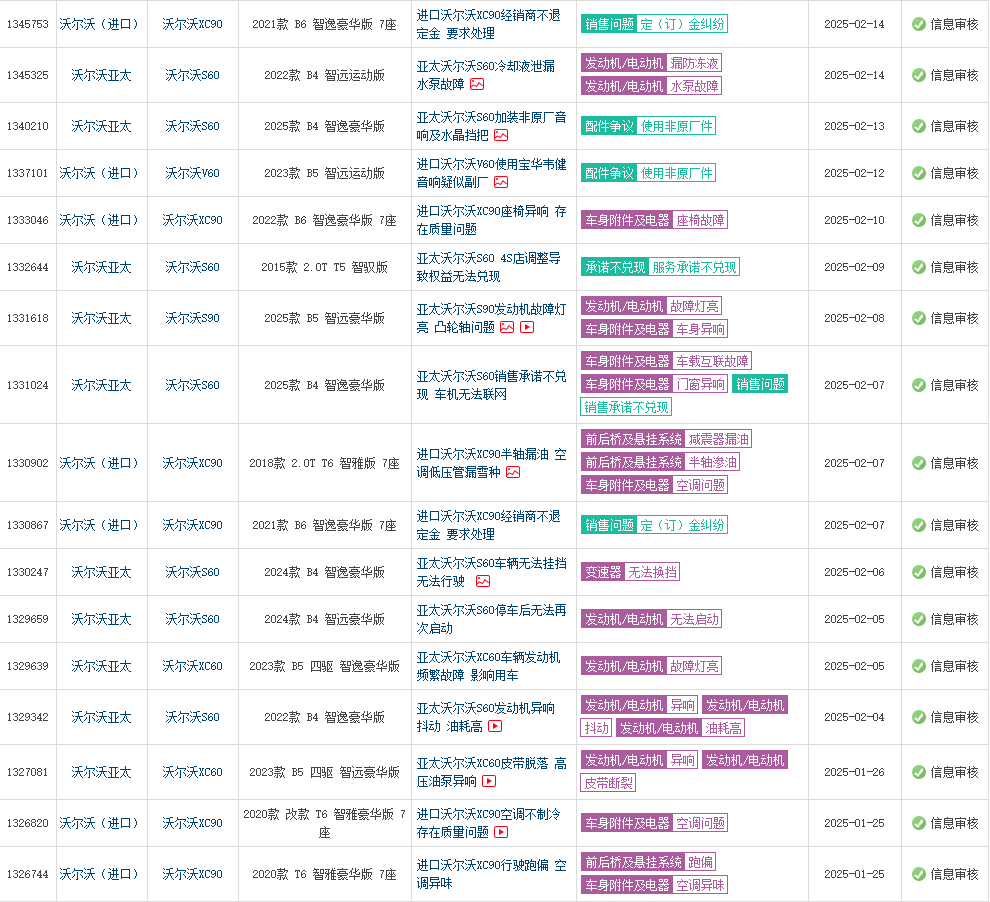Play video icon on 沃尔沃S90凸轮轴问题 complaint
Viewport: 990px width, 902px height.
pos(527,327)
